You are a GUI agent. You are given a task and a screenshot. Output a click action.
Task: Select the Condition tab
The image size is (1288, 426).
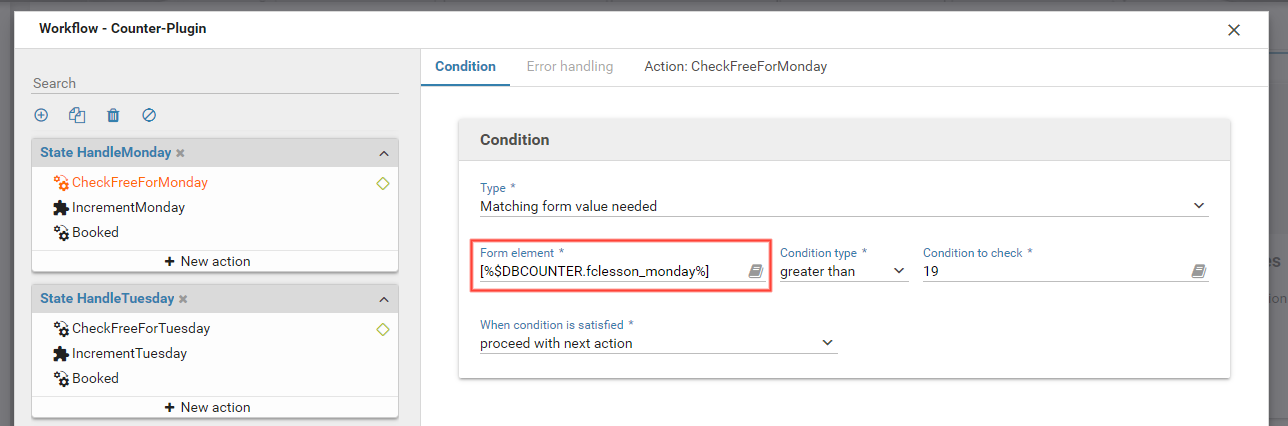click(465, 67)
